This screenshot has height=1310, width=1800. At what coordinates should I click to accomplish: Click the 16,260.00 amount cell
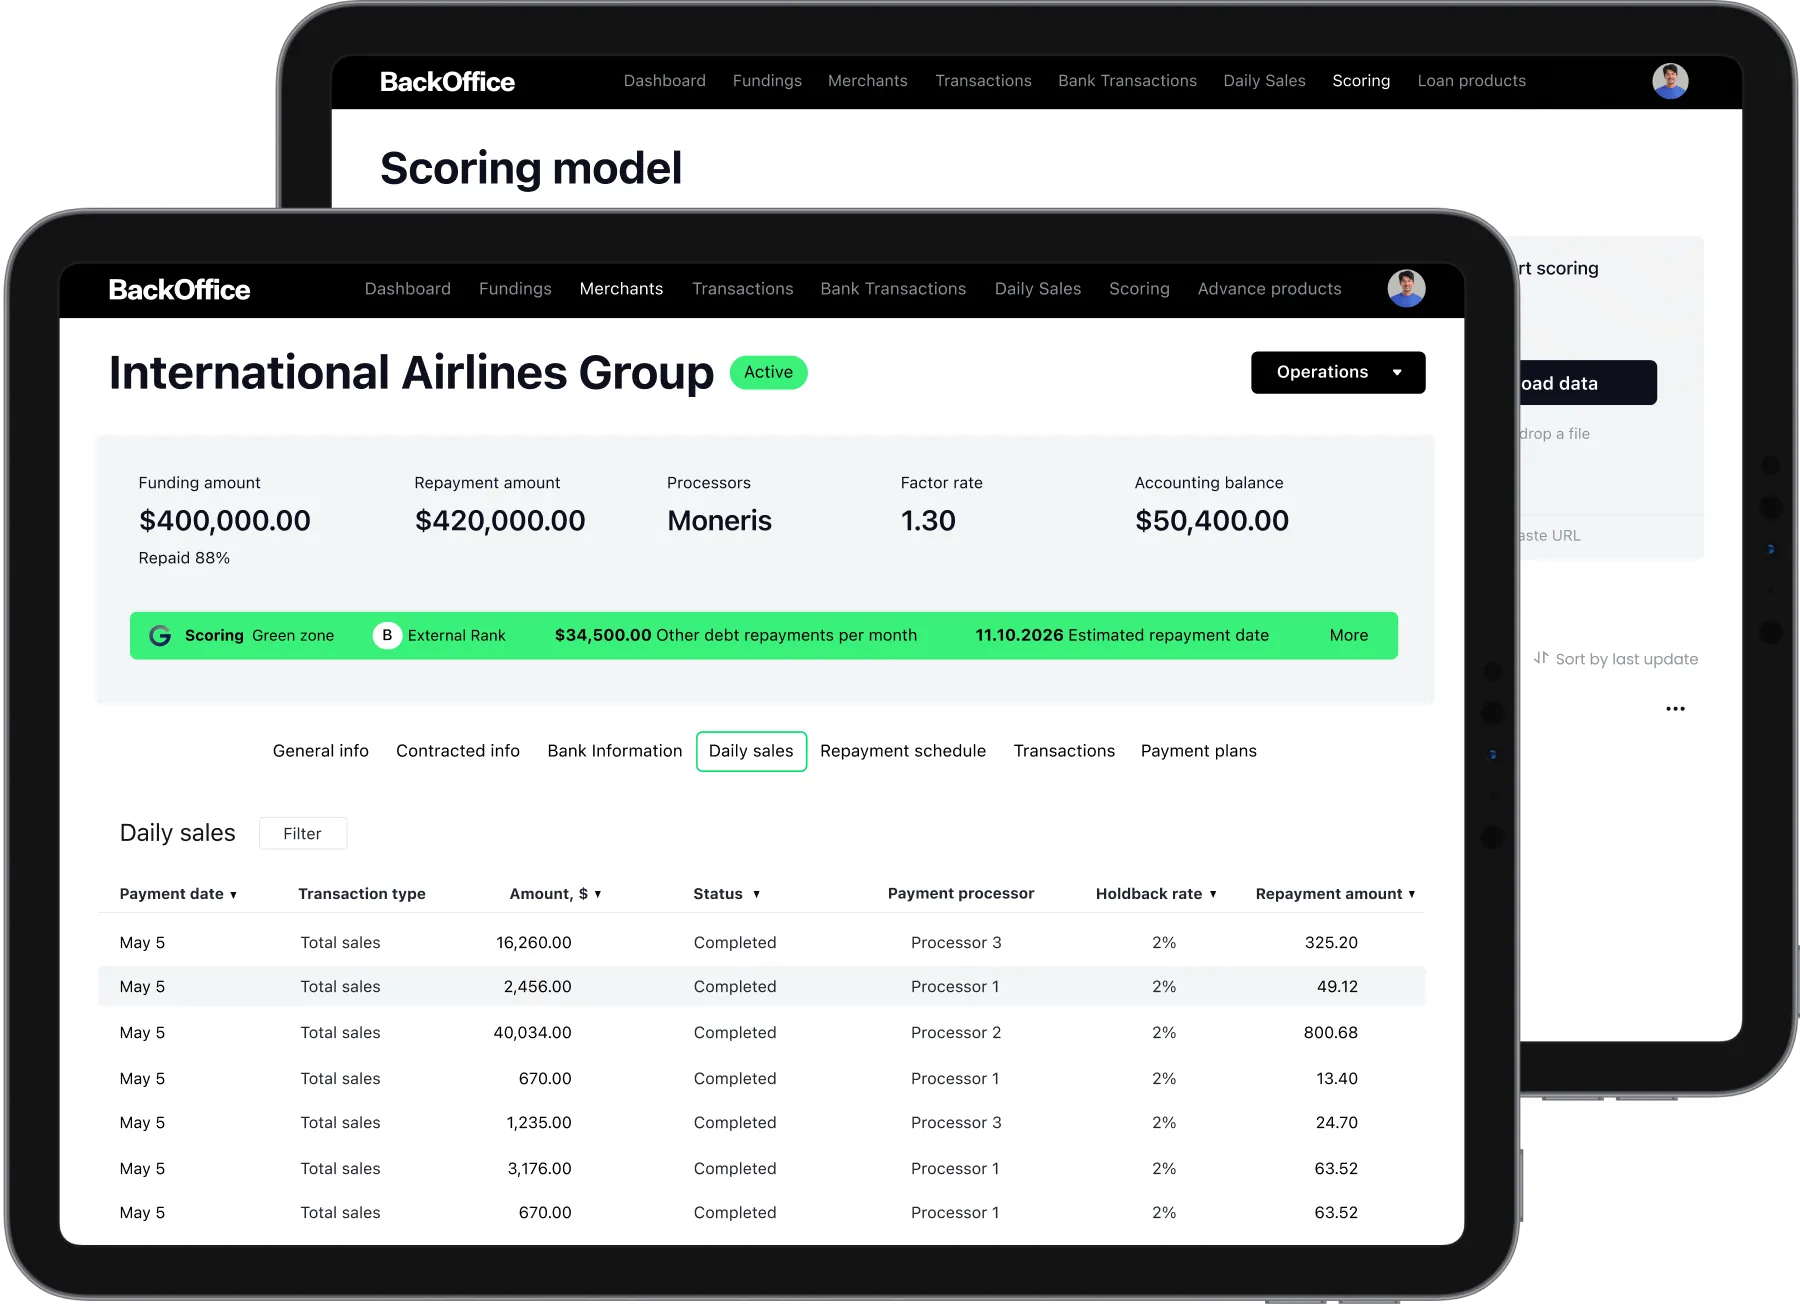point(534,943)
